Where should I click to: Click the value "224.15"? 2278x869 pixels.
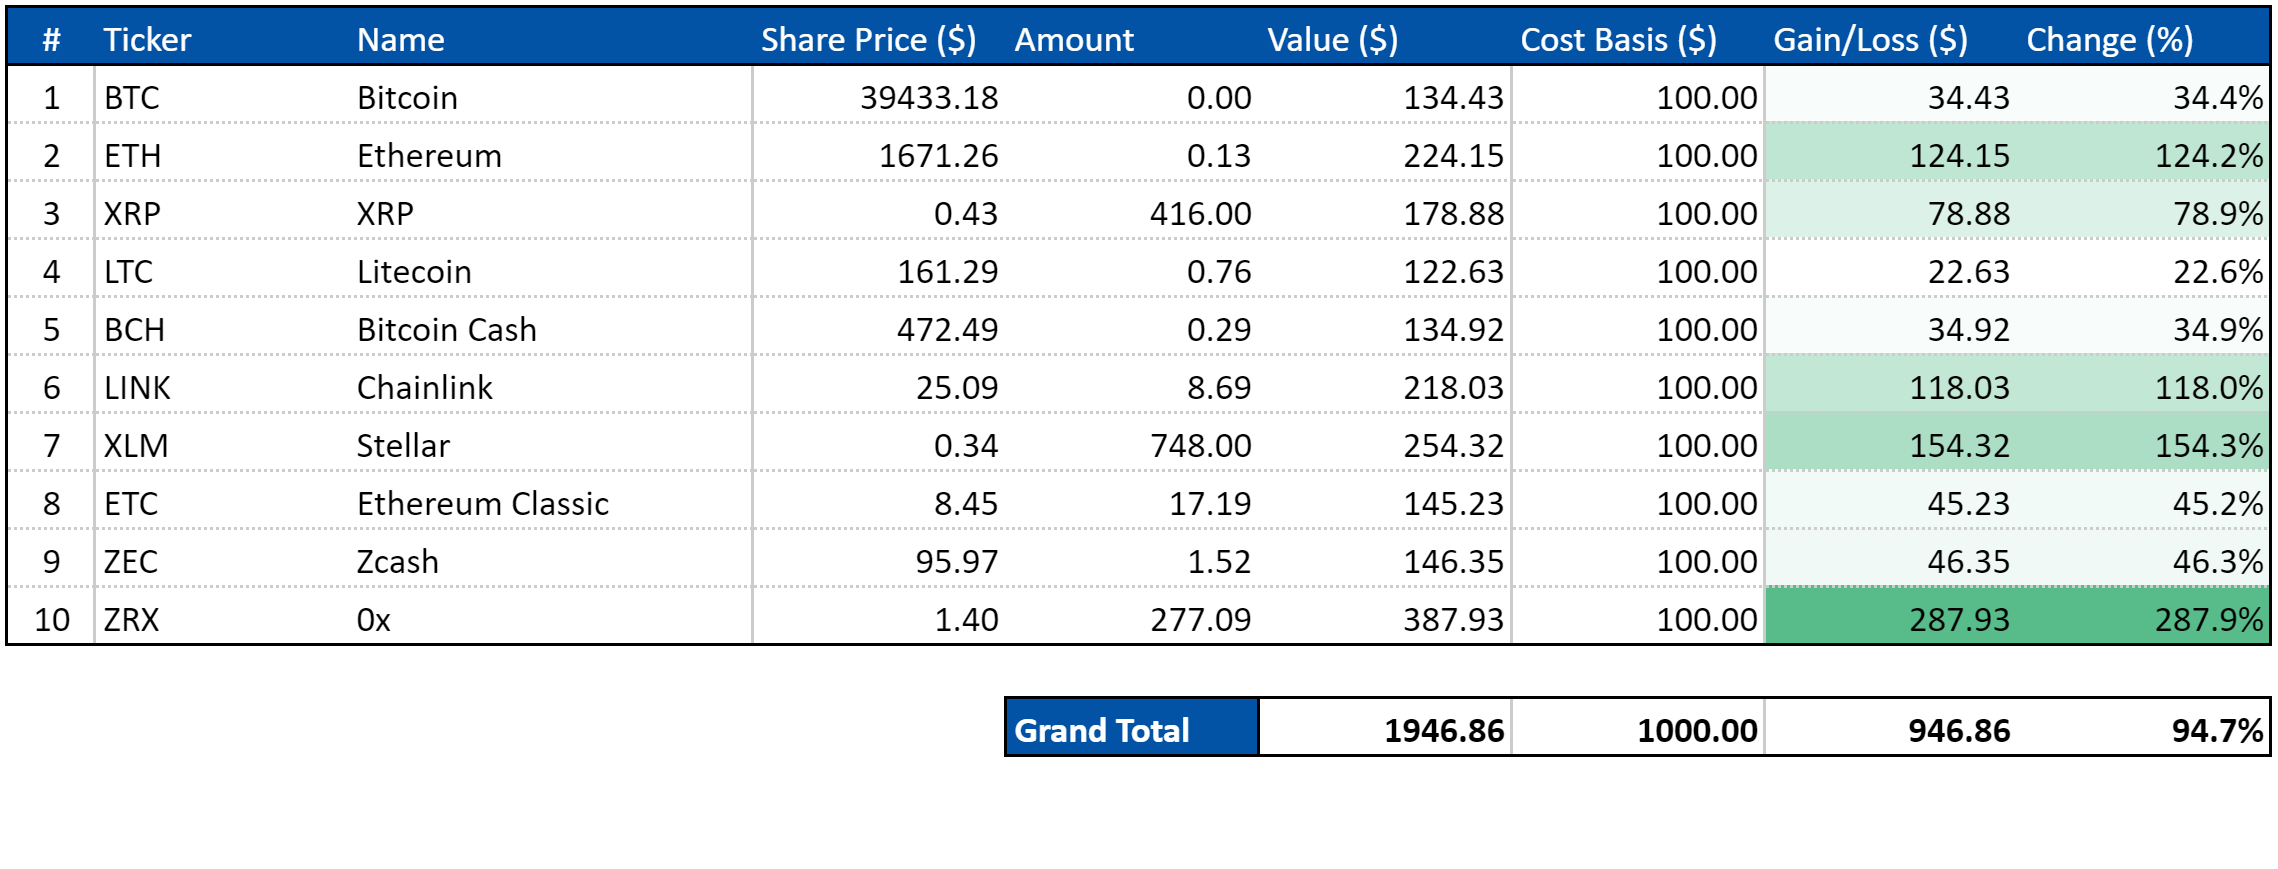click(1454, 156)
